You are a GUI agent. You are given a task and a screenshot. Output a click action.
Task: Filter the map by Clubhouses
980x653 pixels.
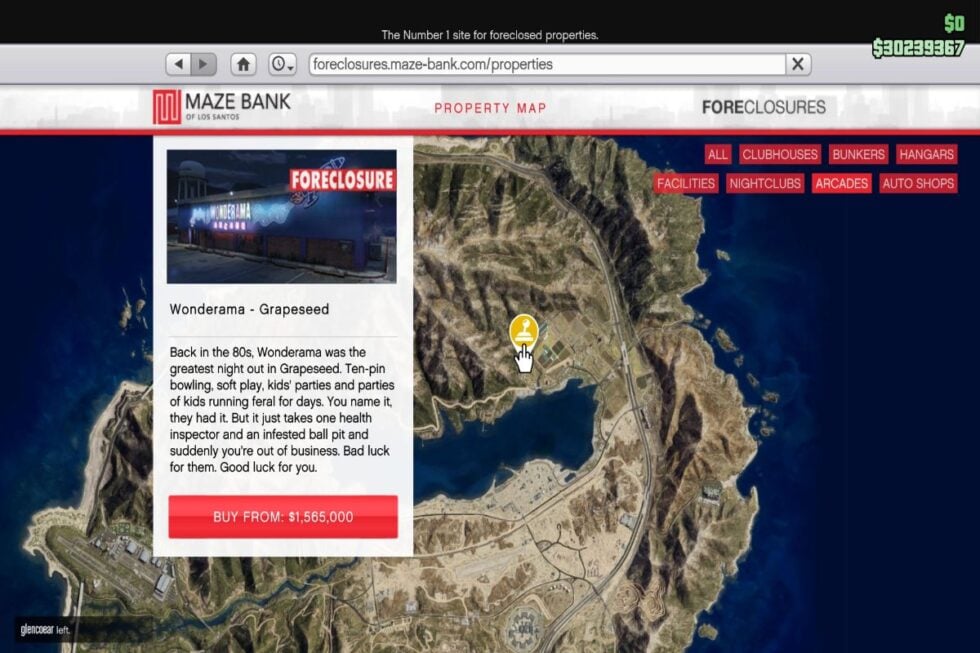click(780, 154)
